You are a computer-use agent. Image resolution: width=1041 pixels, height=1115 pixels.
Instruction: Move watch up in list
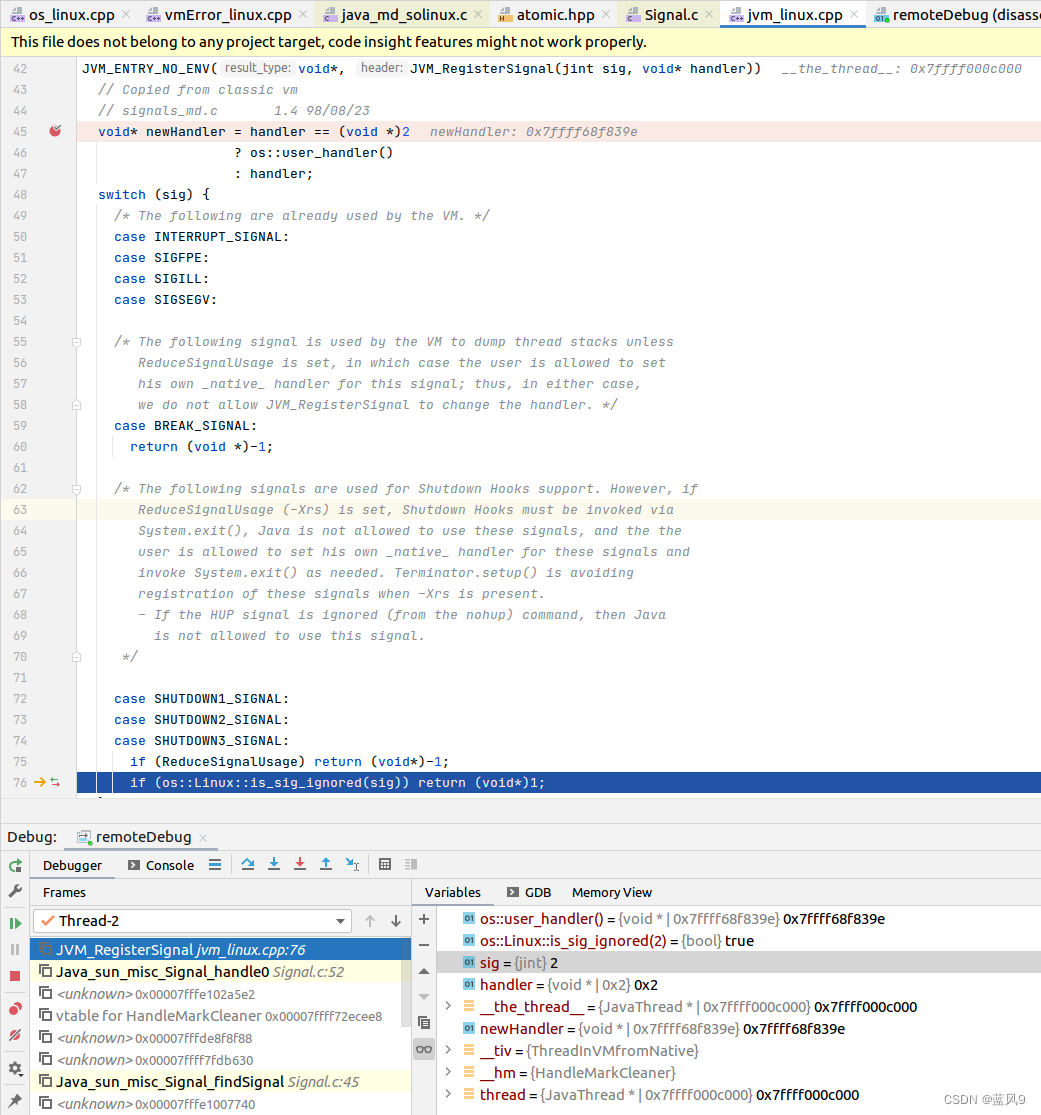tap(424, 971)
